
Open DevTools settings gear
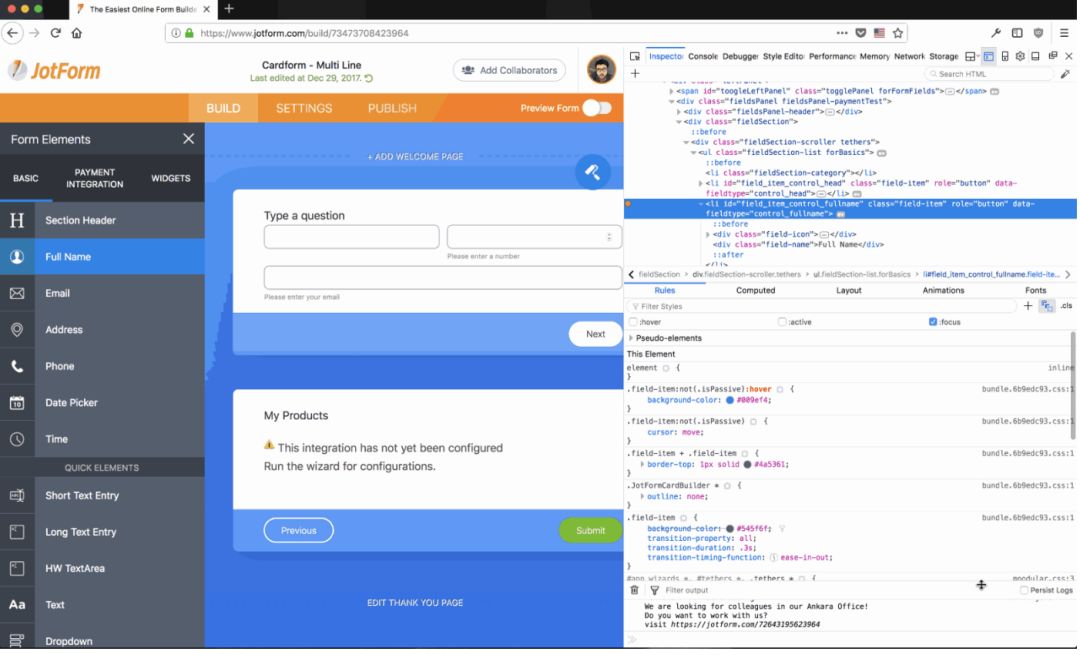pos(1020,56)
